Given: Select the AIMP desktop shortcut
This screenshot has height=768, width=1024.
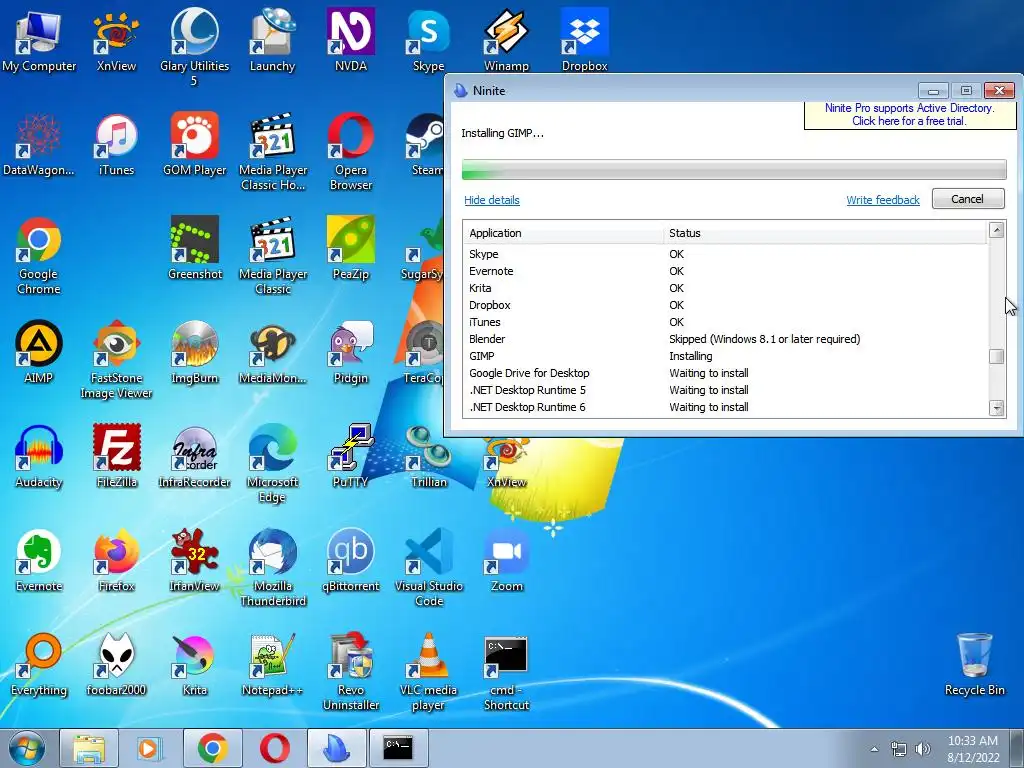Looking at the screenshot, I should (39, 351).
